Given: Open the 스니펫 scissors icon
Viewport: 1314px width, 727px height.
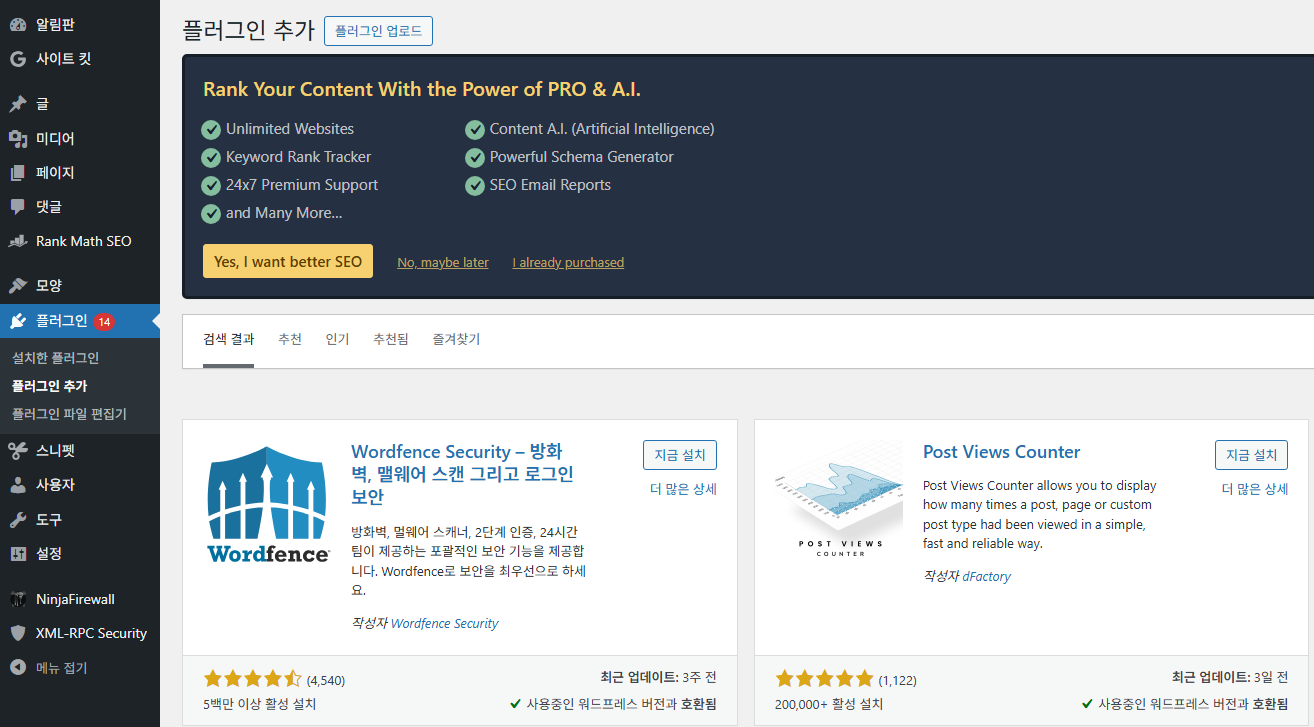Looking at the screenshot, I should click(x=17, y=451).
